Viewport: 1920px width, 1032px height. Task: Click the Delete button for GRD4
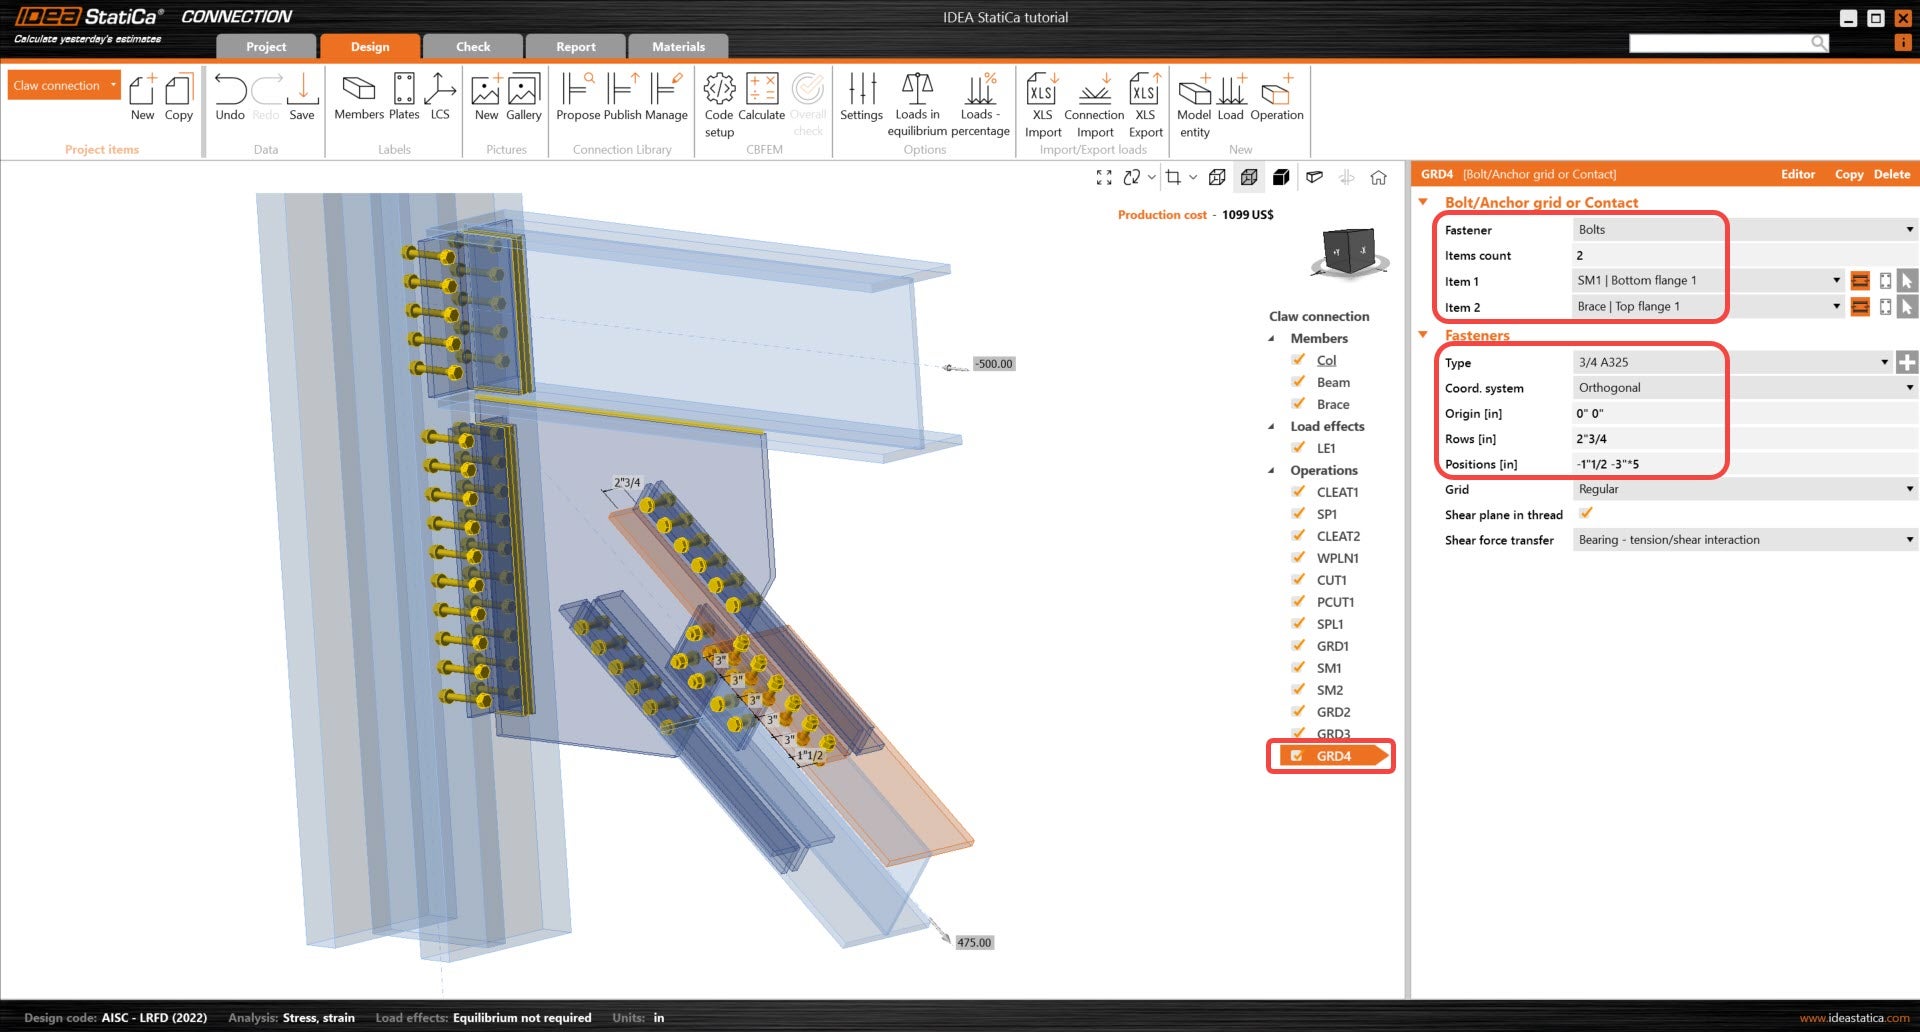click(x=1891, y=174)
